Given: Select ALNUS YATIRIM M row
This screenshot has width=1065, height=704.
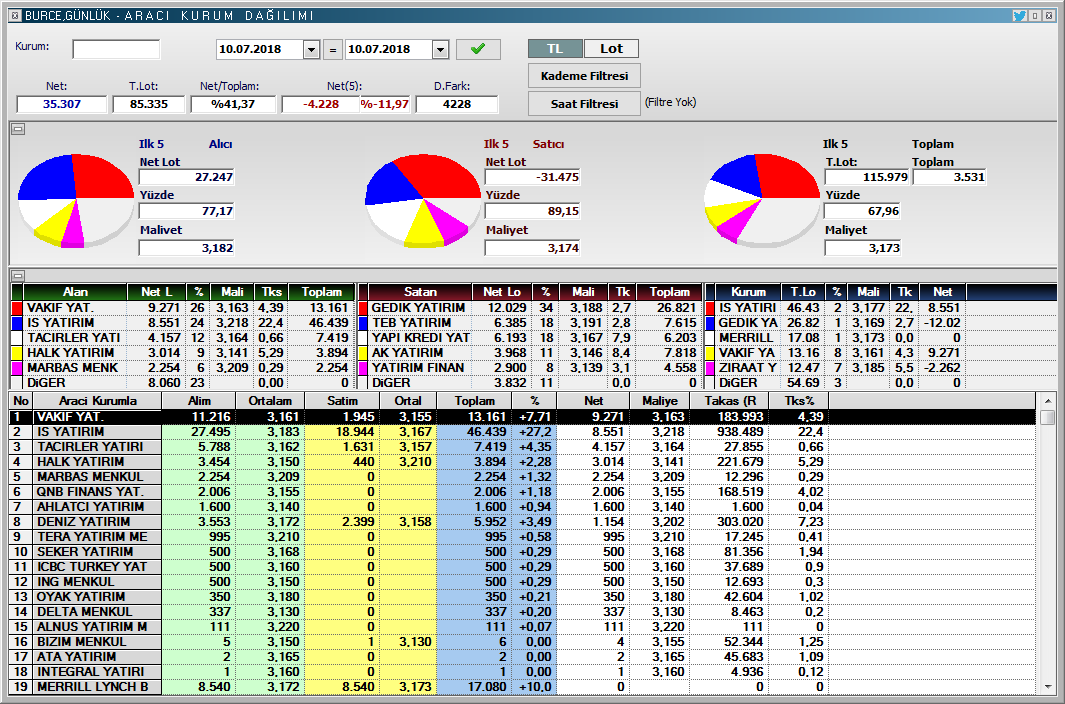Looking at the screenshot, I should pyautogui.click(x=522, y=627).
